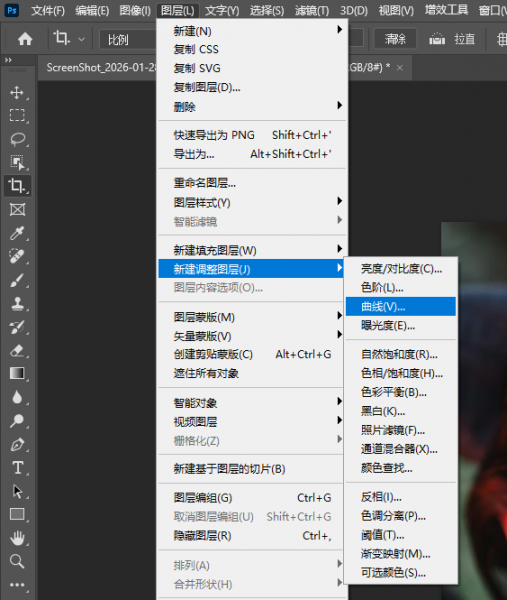Open the 文字(Y) menu
The height and width of the screenshot is (600, 507).
(222, 10)
